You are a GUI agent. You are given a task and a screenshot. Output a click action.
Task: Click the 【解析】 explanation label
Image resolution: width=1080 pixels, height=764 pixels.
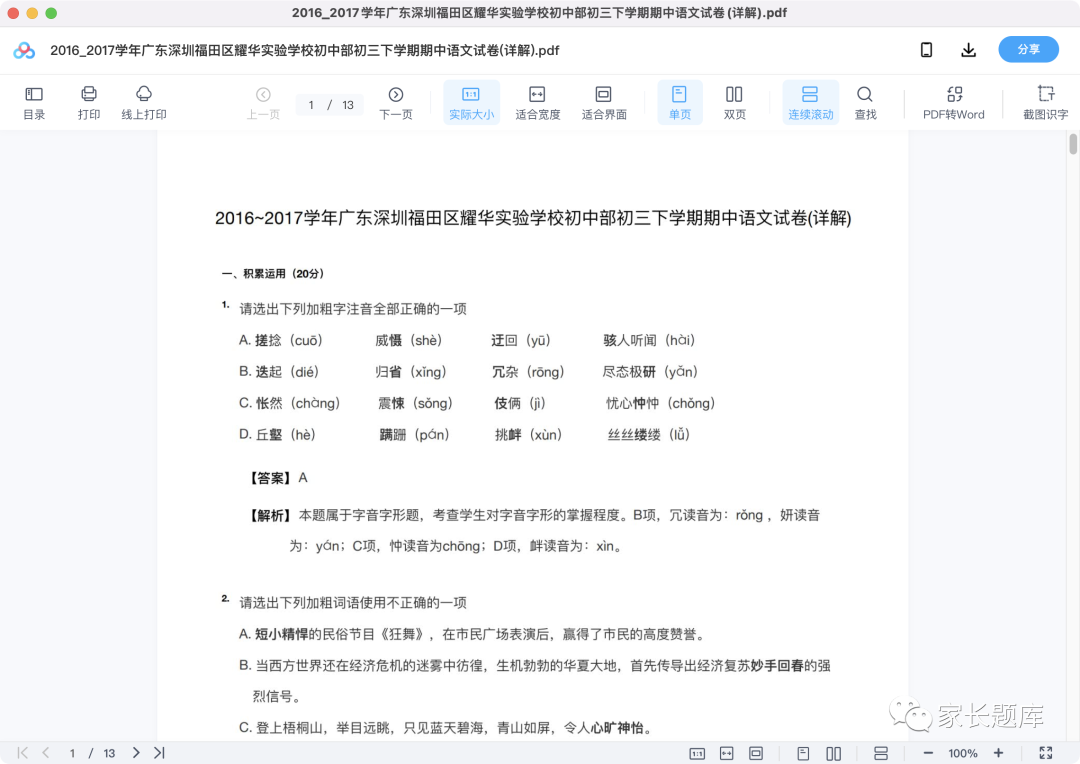point(269,515)
